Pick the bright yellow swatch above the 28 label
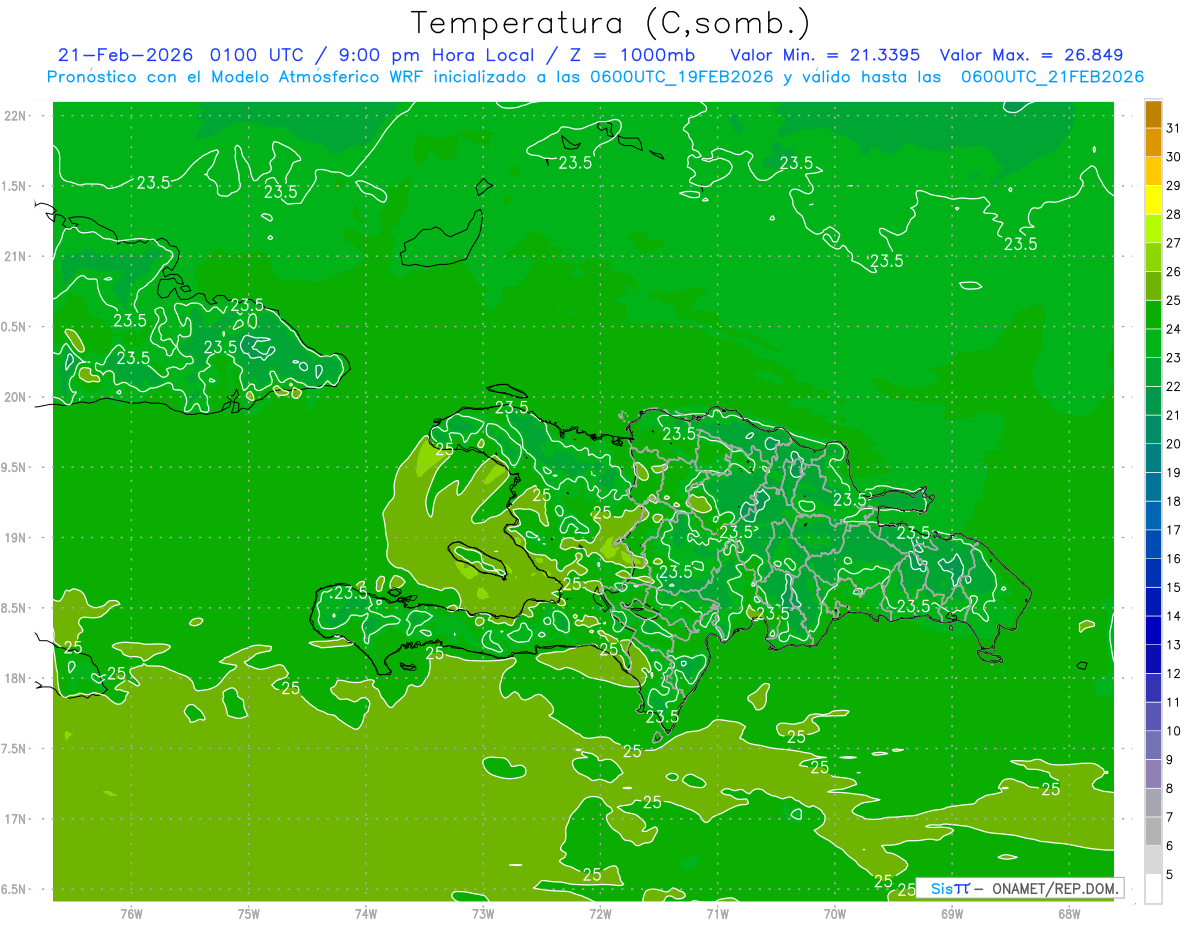This screenshot has height=927, width=1200. 1153,200
